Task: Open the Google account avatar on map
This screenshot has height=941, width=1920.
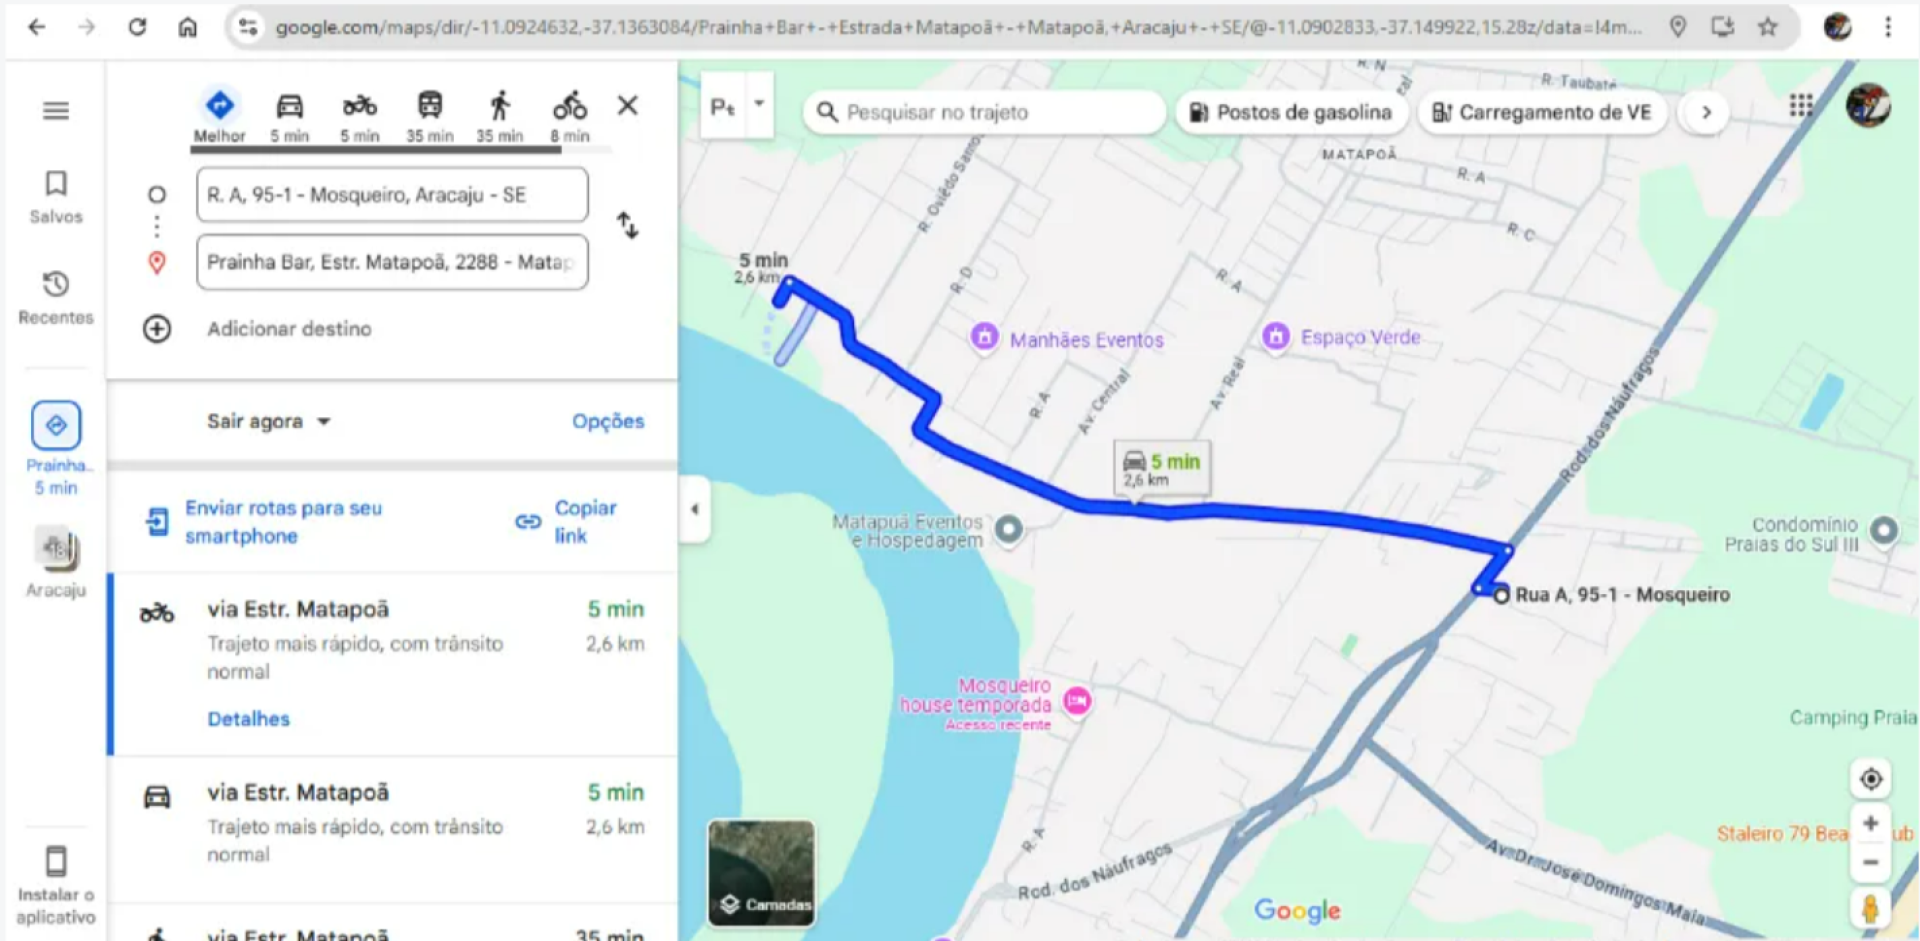Action: coord(1868,105)
